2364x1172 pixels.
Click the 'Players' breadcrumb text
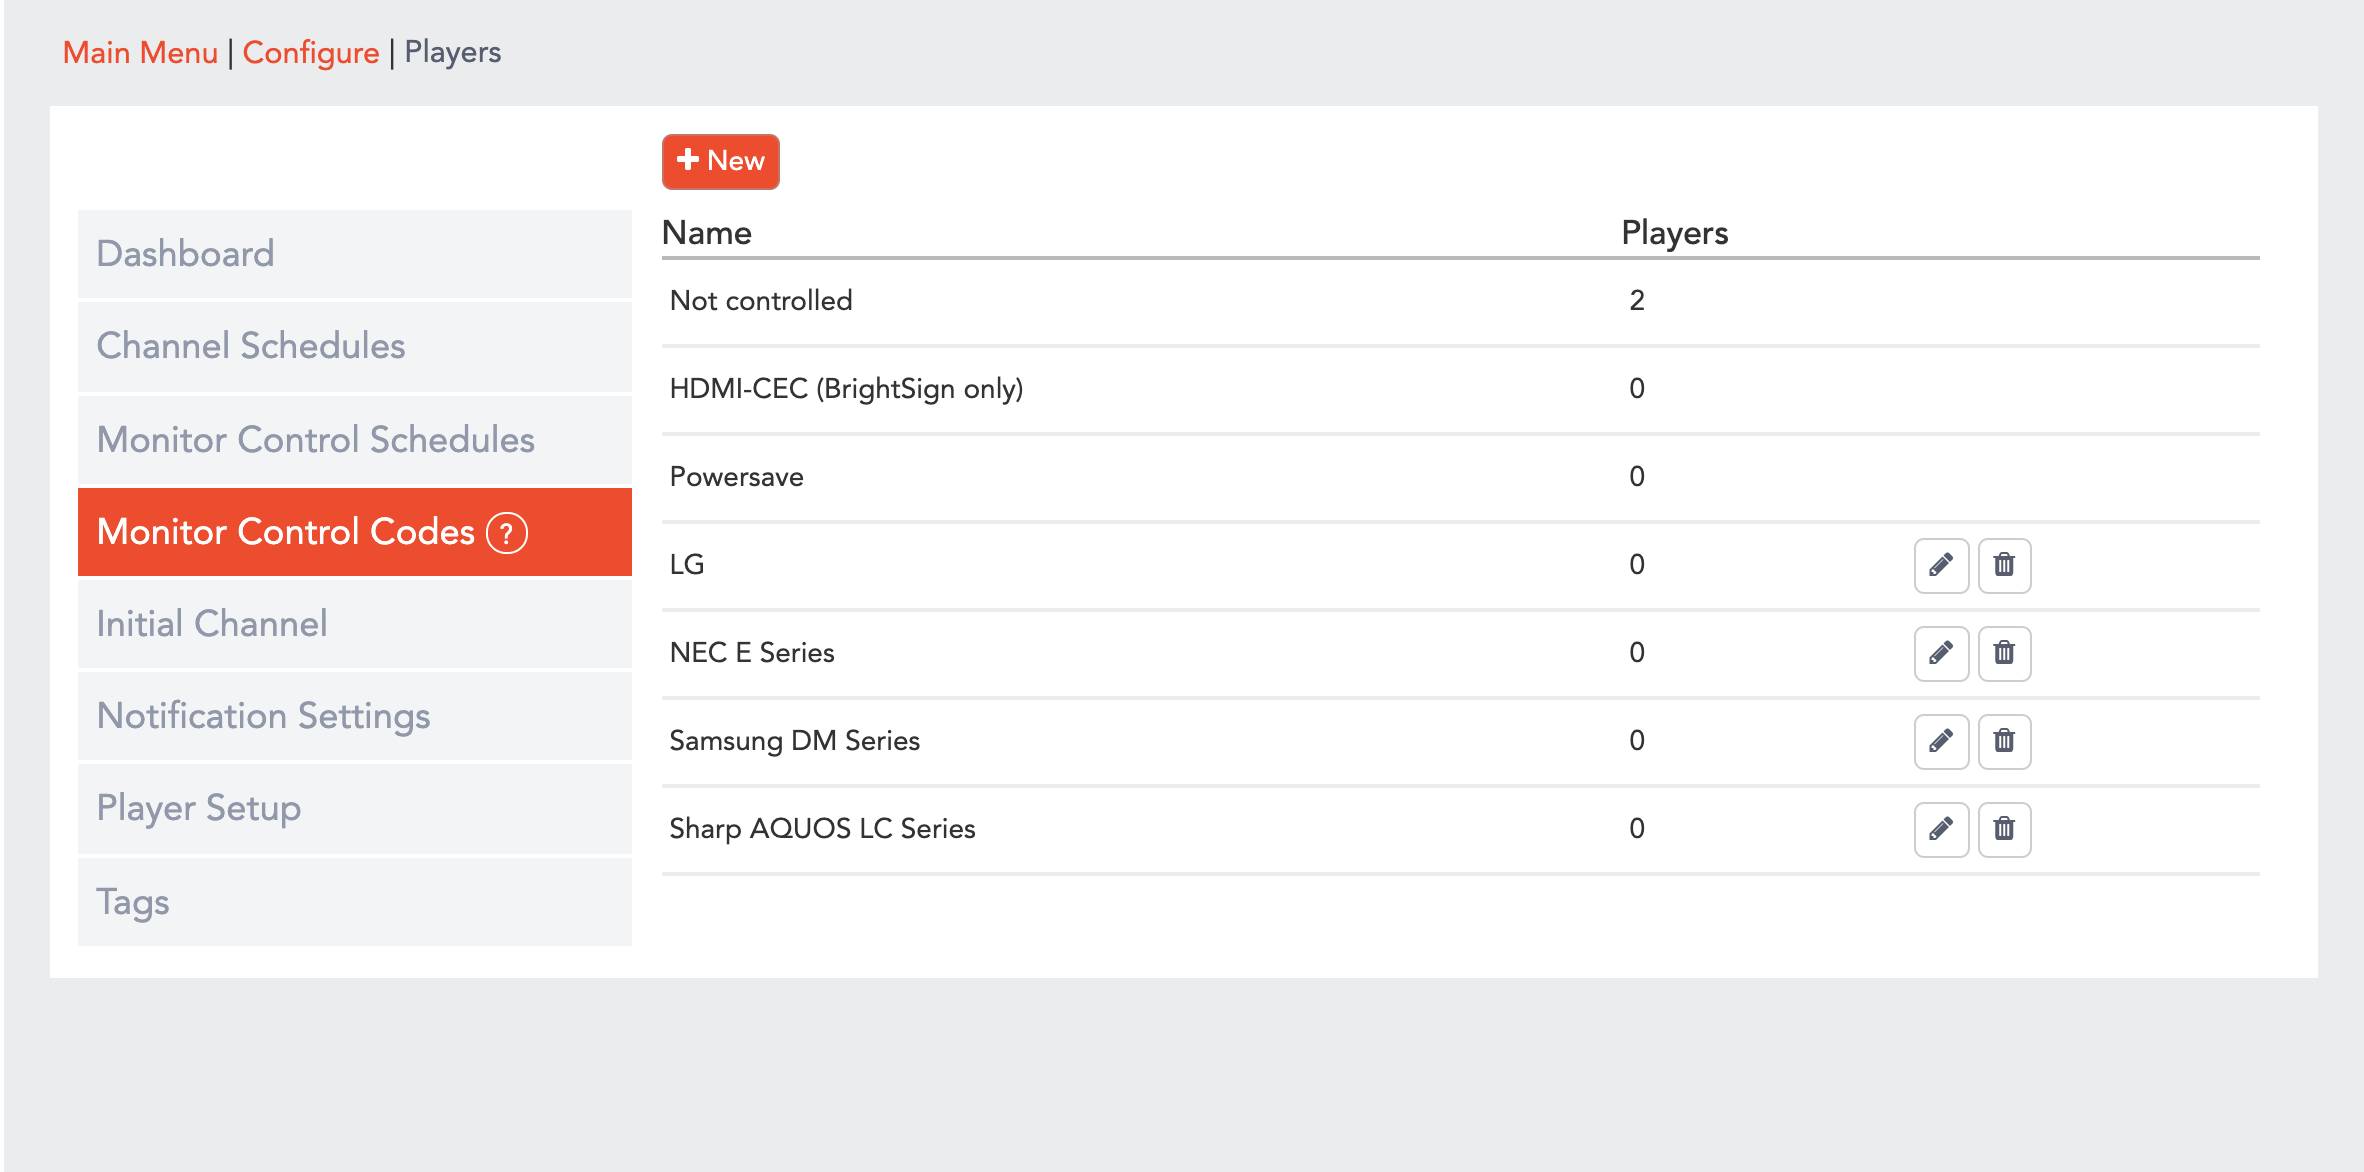coord(453,52)
